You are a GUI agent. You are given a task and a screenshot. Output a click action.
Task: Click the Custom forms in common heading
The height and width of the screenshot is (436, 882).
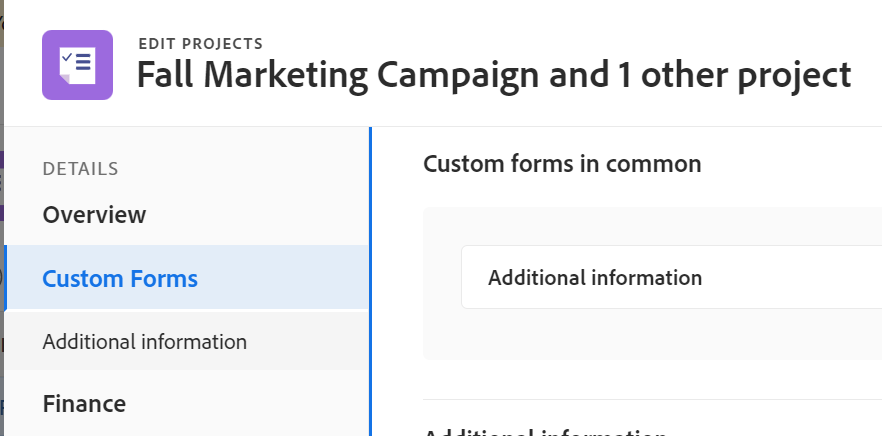tap(562, 163)
